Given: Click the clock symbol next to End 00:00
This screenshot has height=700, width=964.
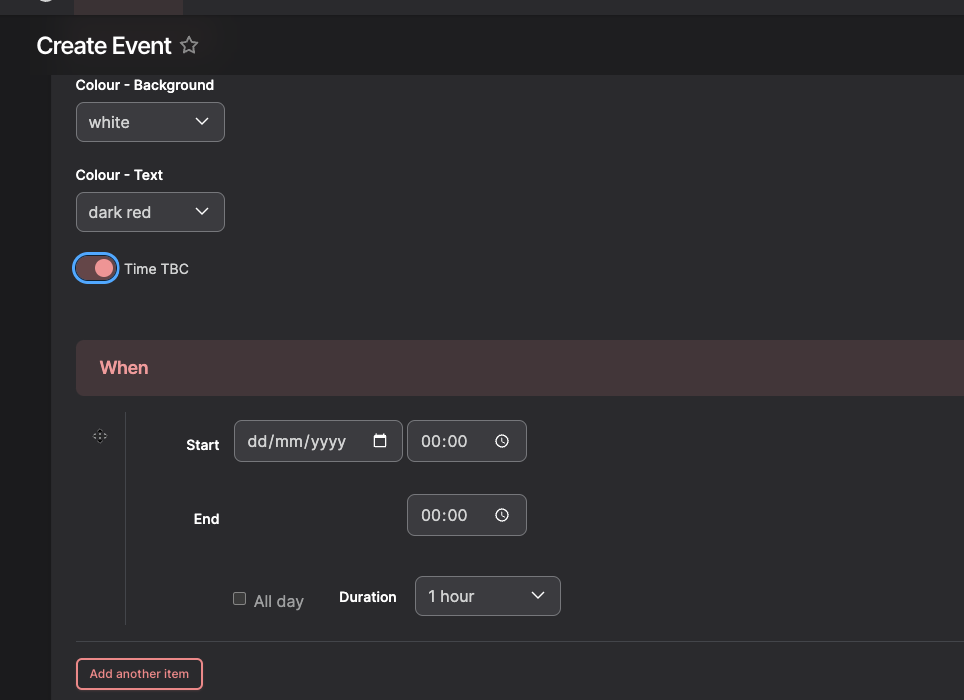Looking at the screenshot, I should pyautogui.click(x=501, y=514).
